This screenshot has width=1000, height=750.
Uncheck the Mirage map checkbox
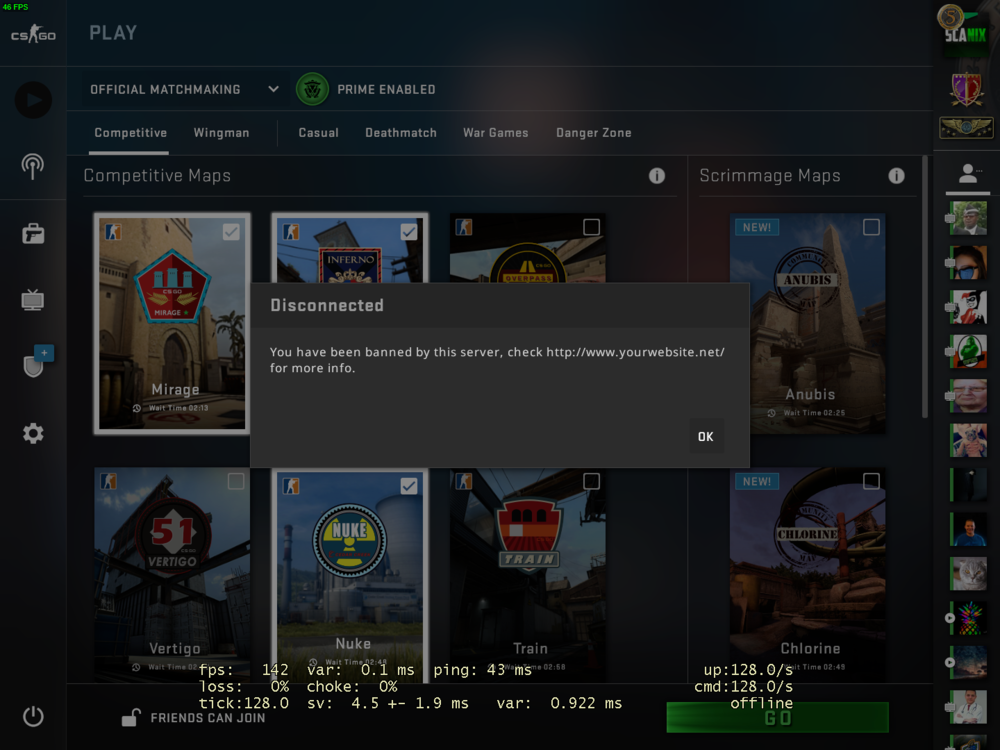[x=232, y=232]
